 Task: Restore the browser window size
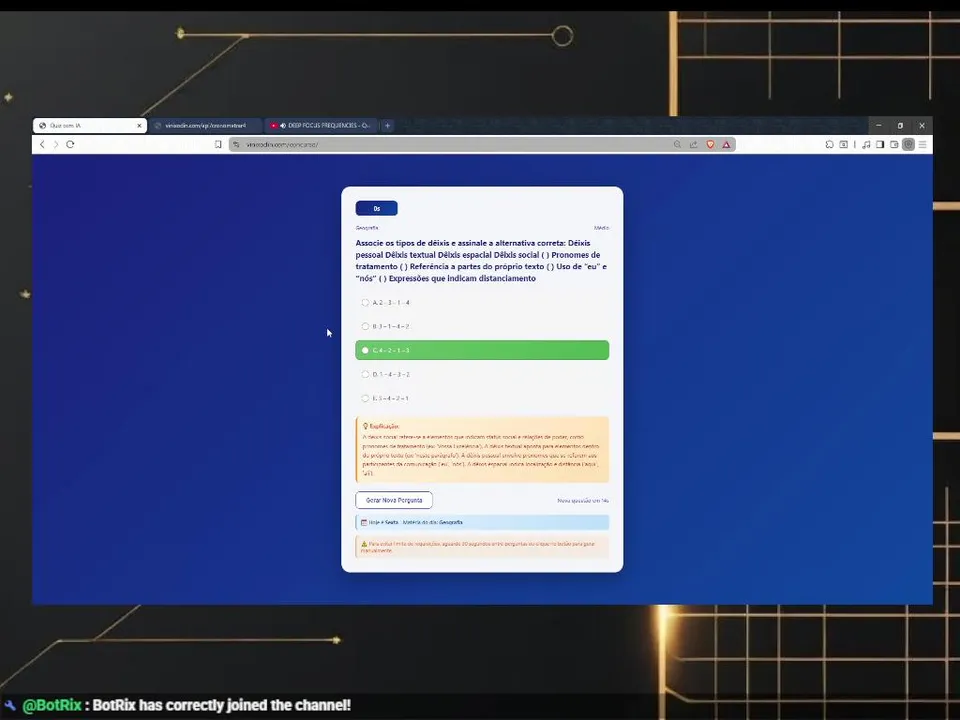tap(900, 126)
